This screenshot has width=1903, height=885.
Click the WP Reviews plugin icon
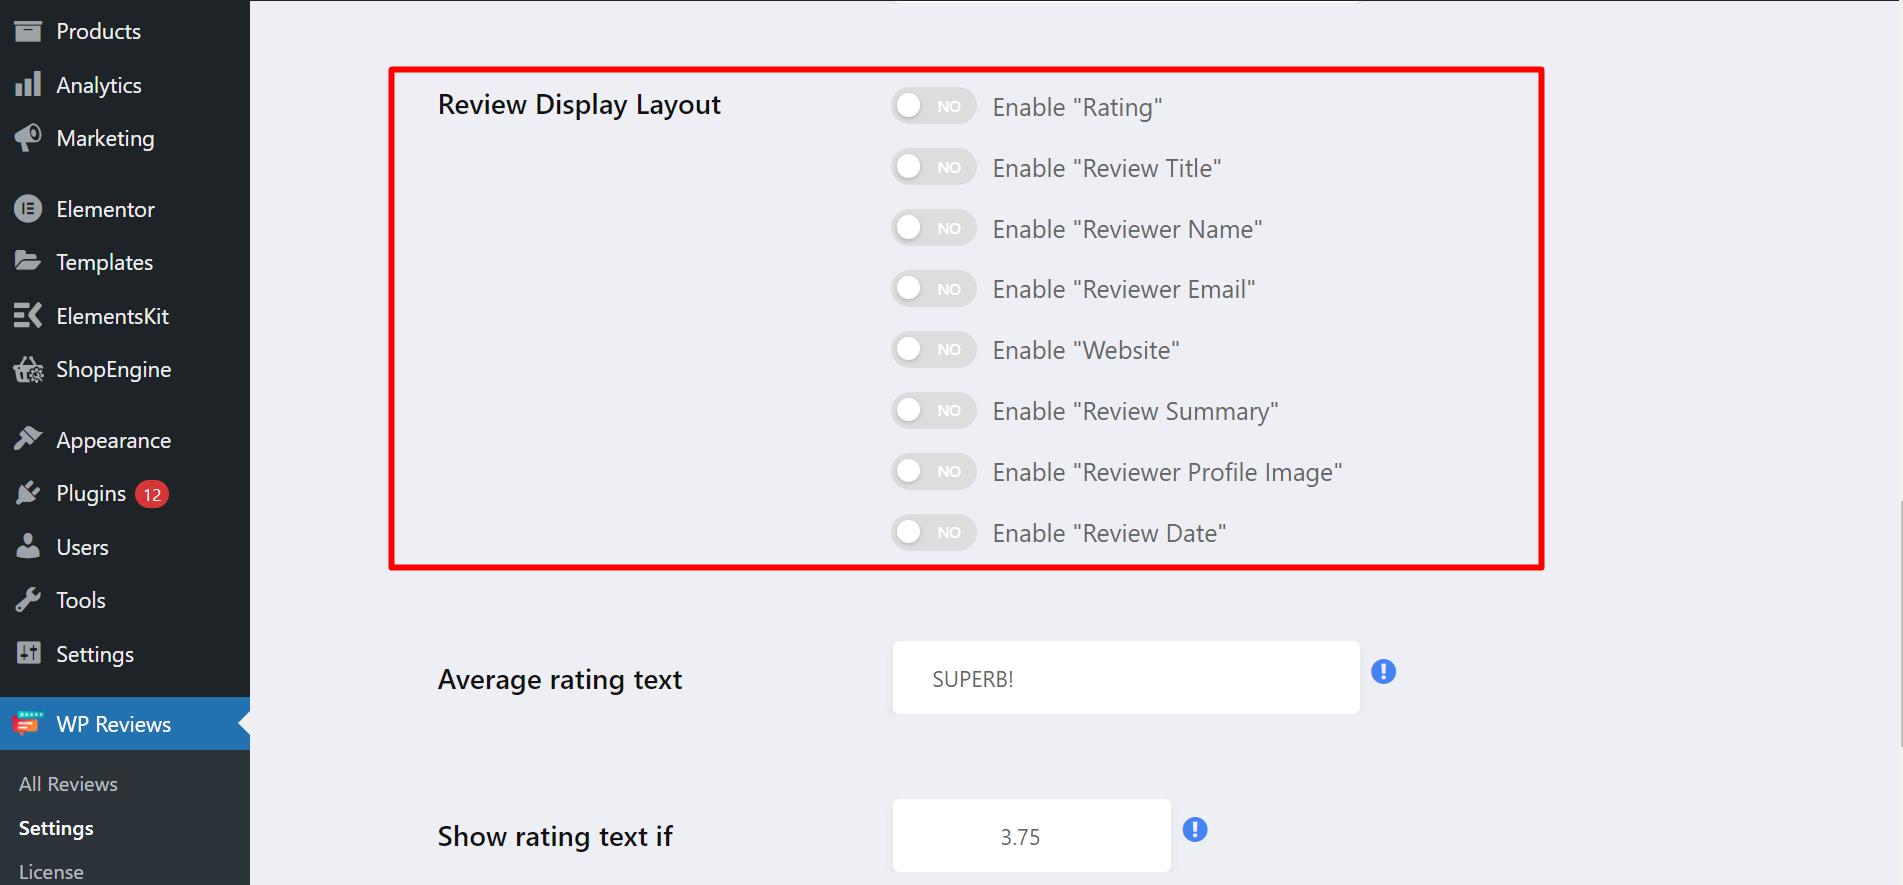click(28, 723)
